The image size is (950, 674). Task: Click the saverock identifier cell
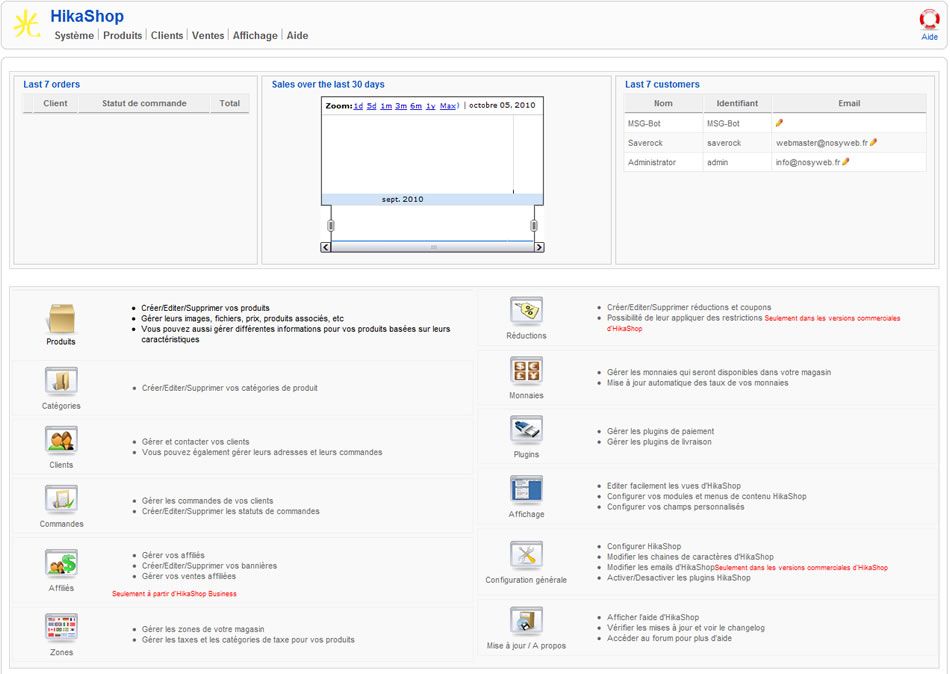(724, 143)
